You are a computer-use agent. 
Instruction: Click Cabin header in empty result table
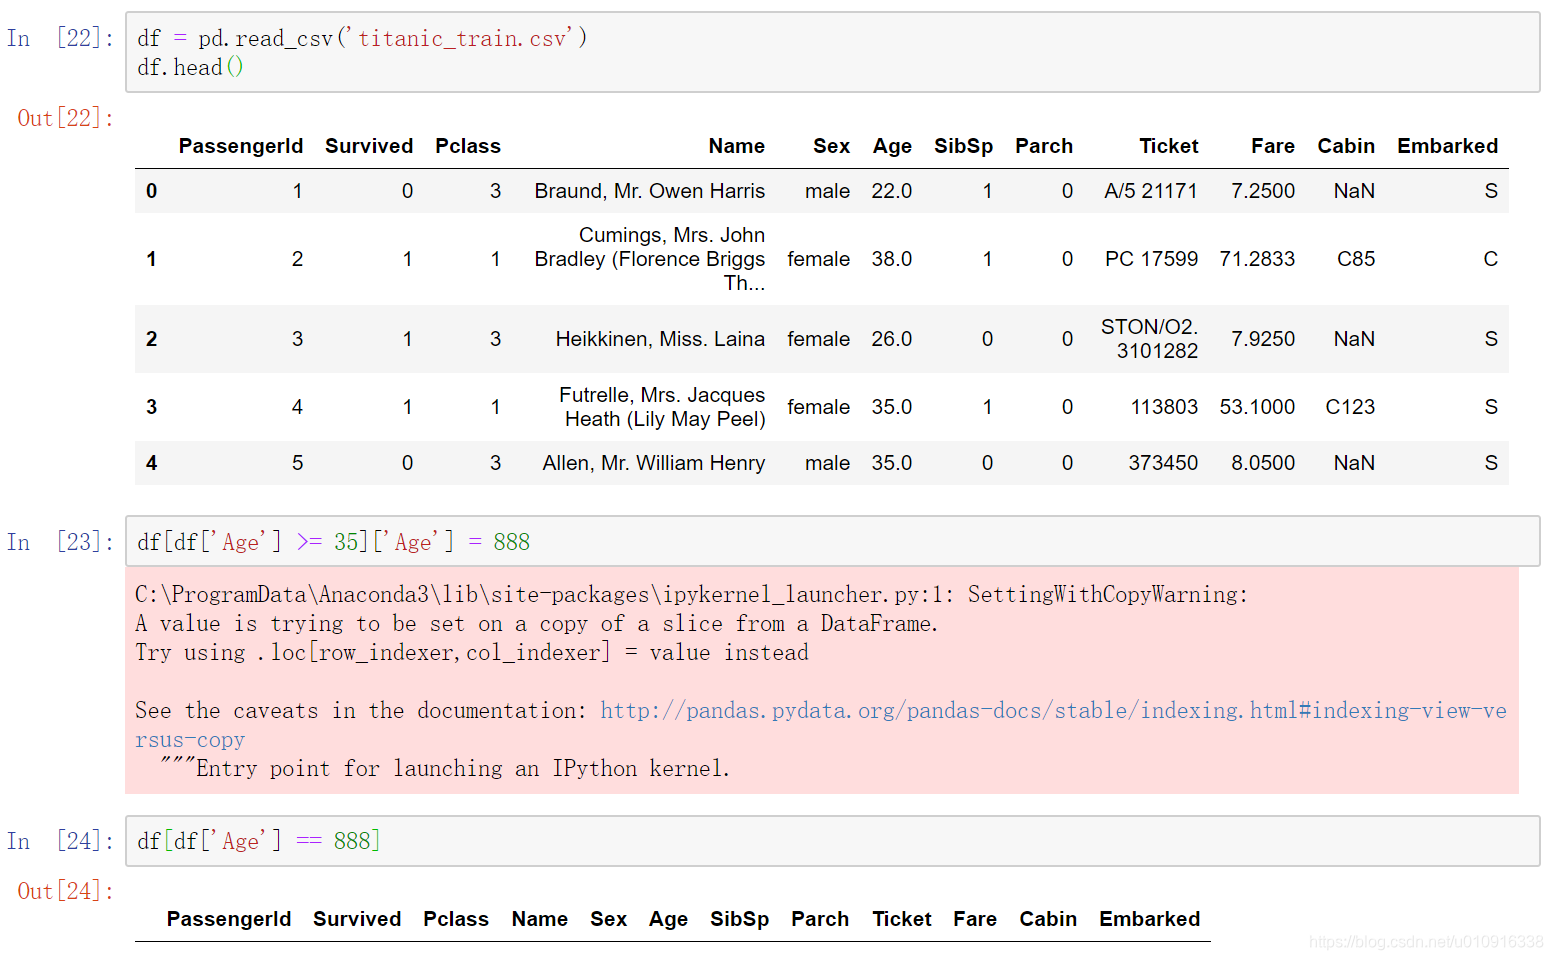[x=1048, y=919]
